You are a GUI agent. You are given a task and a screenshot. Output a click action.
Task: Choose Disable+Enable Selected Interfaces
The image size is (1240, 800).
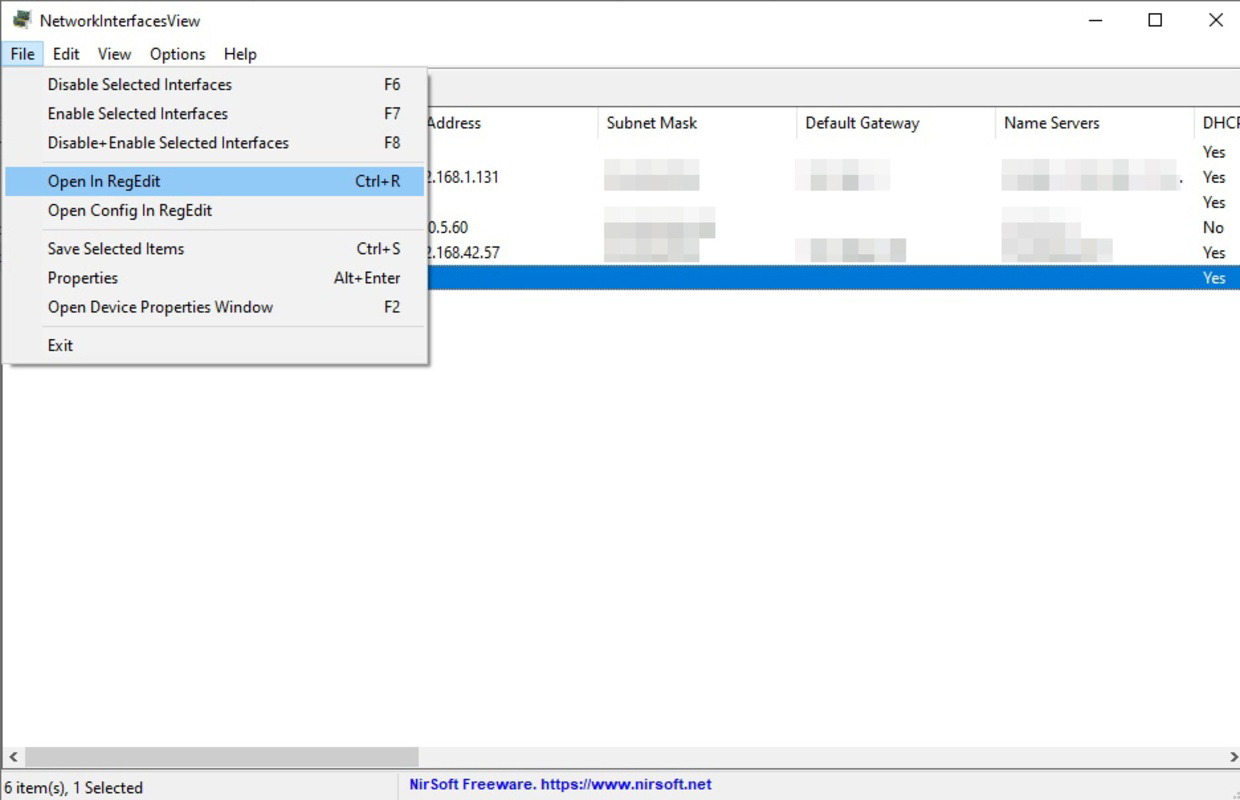click(x=215, y=143)
